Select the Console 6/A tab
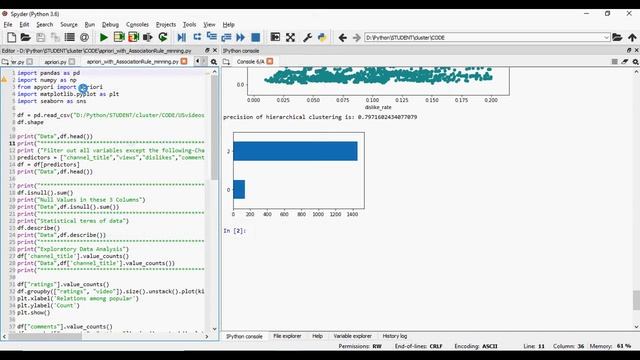Screen dimensions: 640x360 click(x=250, y=62)
